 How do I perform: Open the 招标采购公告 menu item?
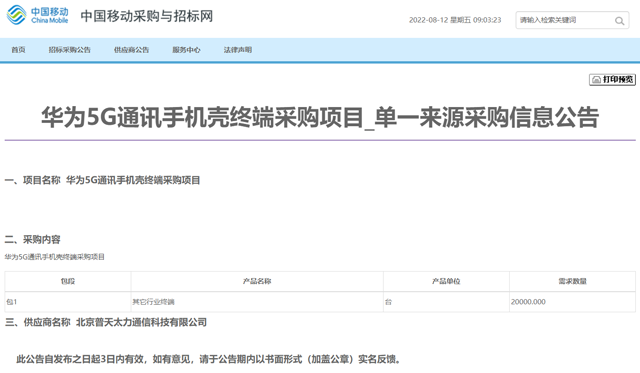click(x=69, y=50)
